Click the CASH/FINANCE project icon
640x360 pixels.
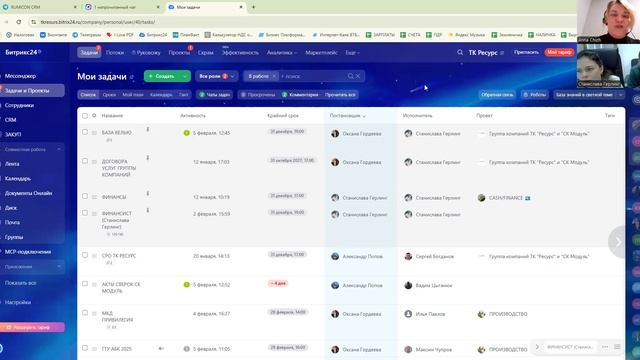pyautogui.click(x=482, y=198)
